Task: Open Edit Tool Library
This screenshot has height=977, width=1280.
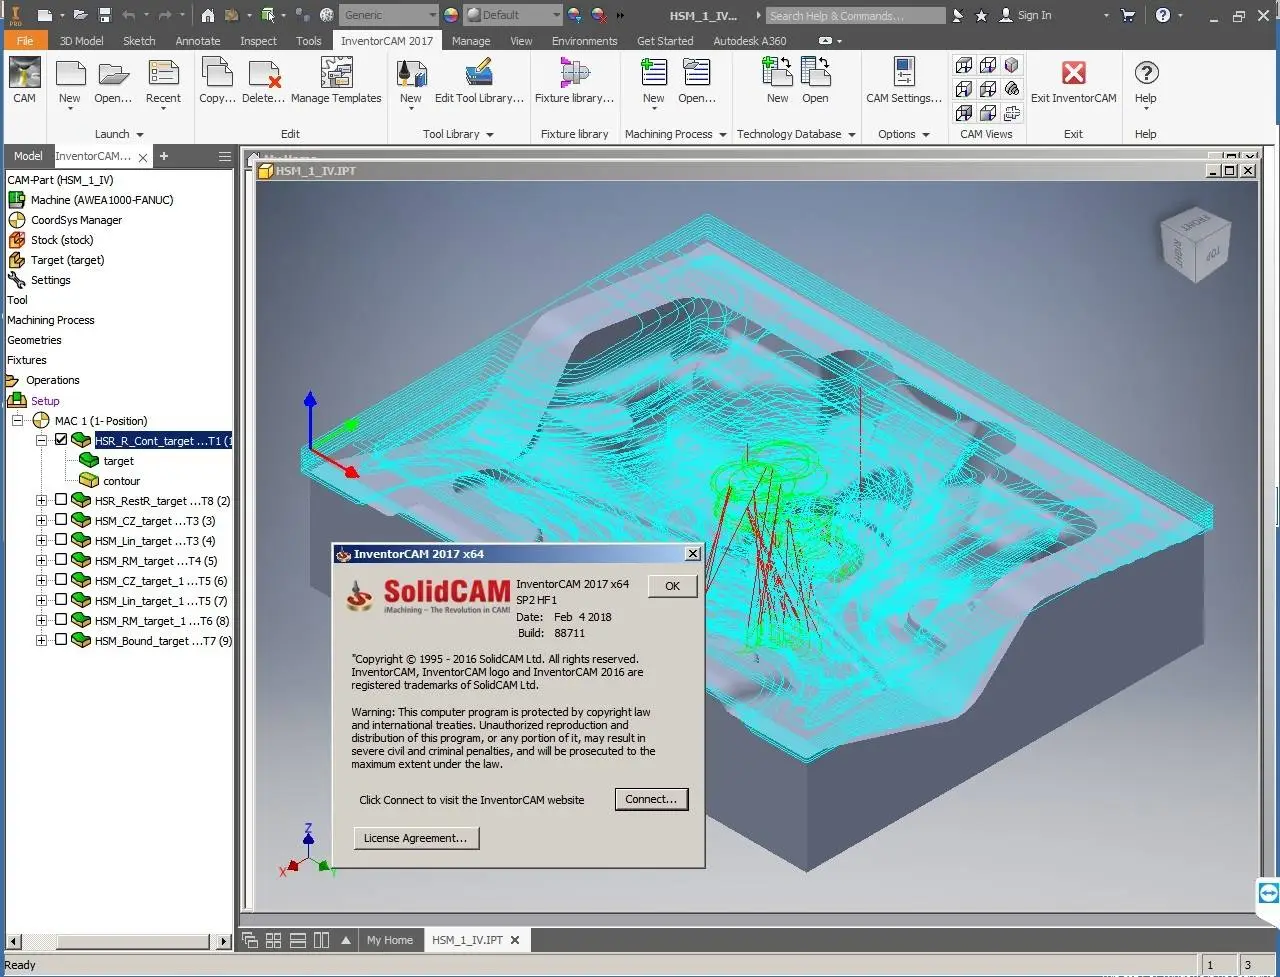Action: pos(479,81)
